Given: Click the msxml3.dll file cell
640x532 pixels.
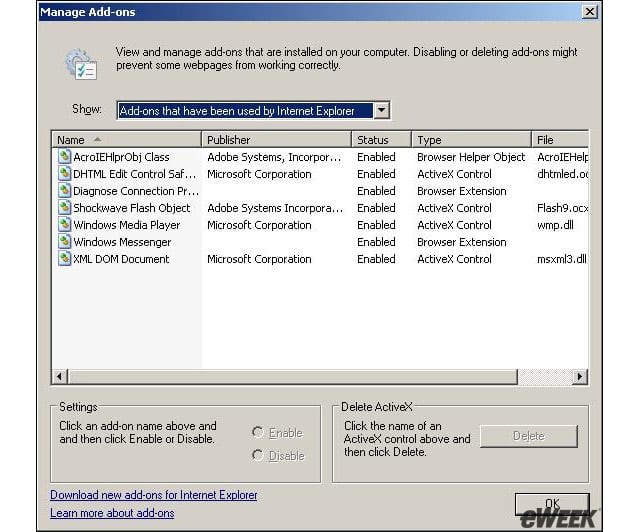Looking at the screenshot, I should (562, 259).
